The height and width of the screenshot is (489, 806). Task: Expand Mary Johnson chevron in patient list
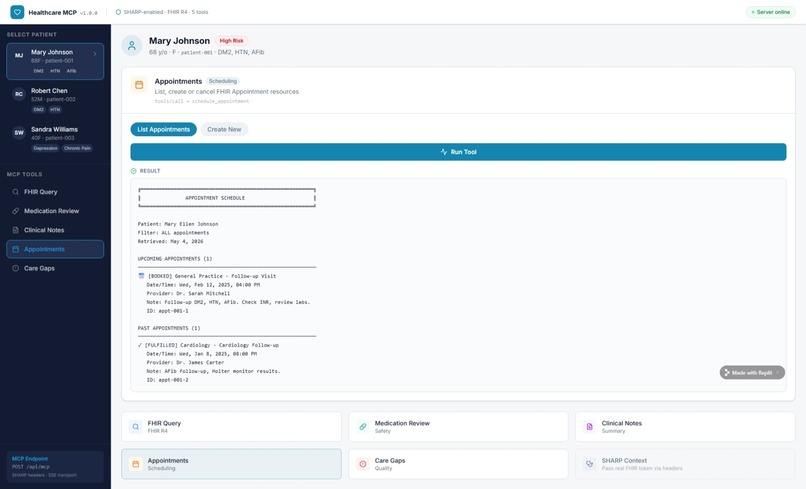(95, 54)
